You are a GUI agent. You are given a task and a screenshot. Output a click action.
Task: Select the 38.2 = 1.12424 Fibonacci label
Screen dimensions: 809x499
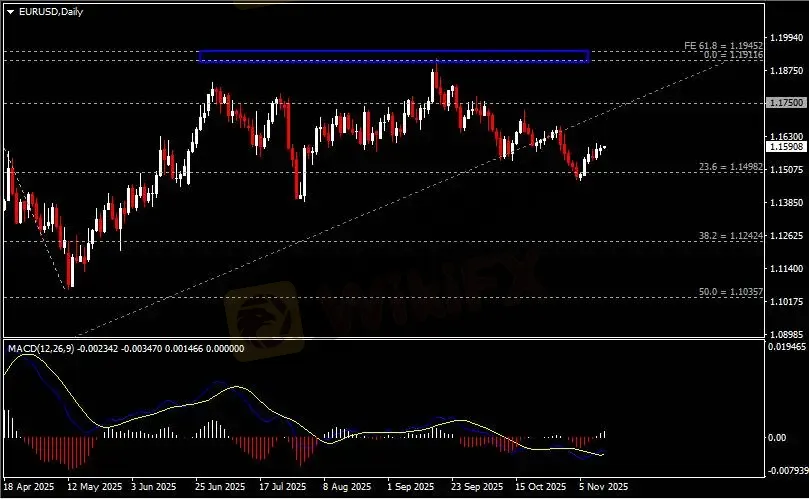pyautogui.click(x=731, y=236)
